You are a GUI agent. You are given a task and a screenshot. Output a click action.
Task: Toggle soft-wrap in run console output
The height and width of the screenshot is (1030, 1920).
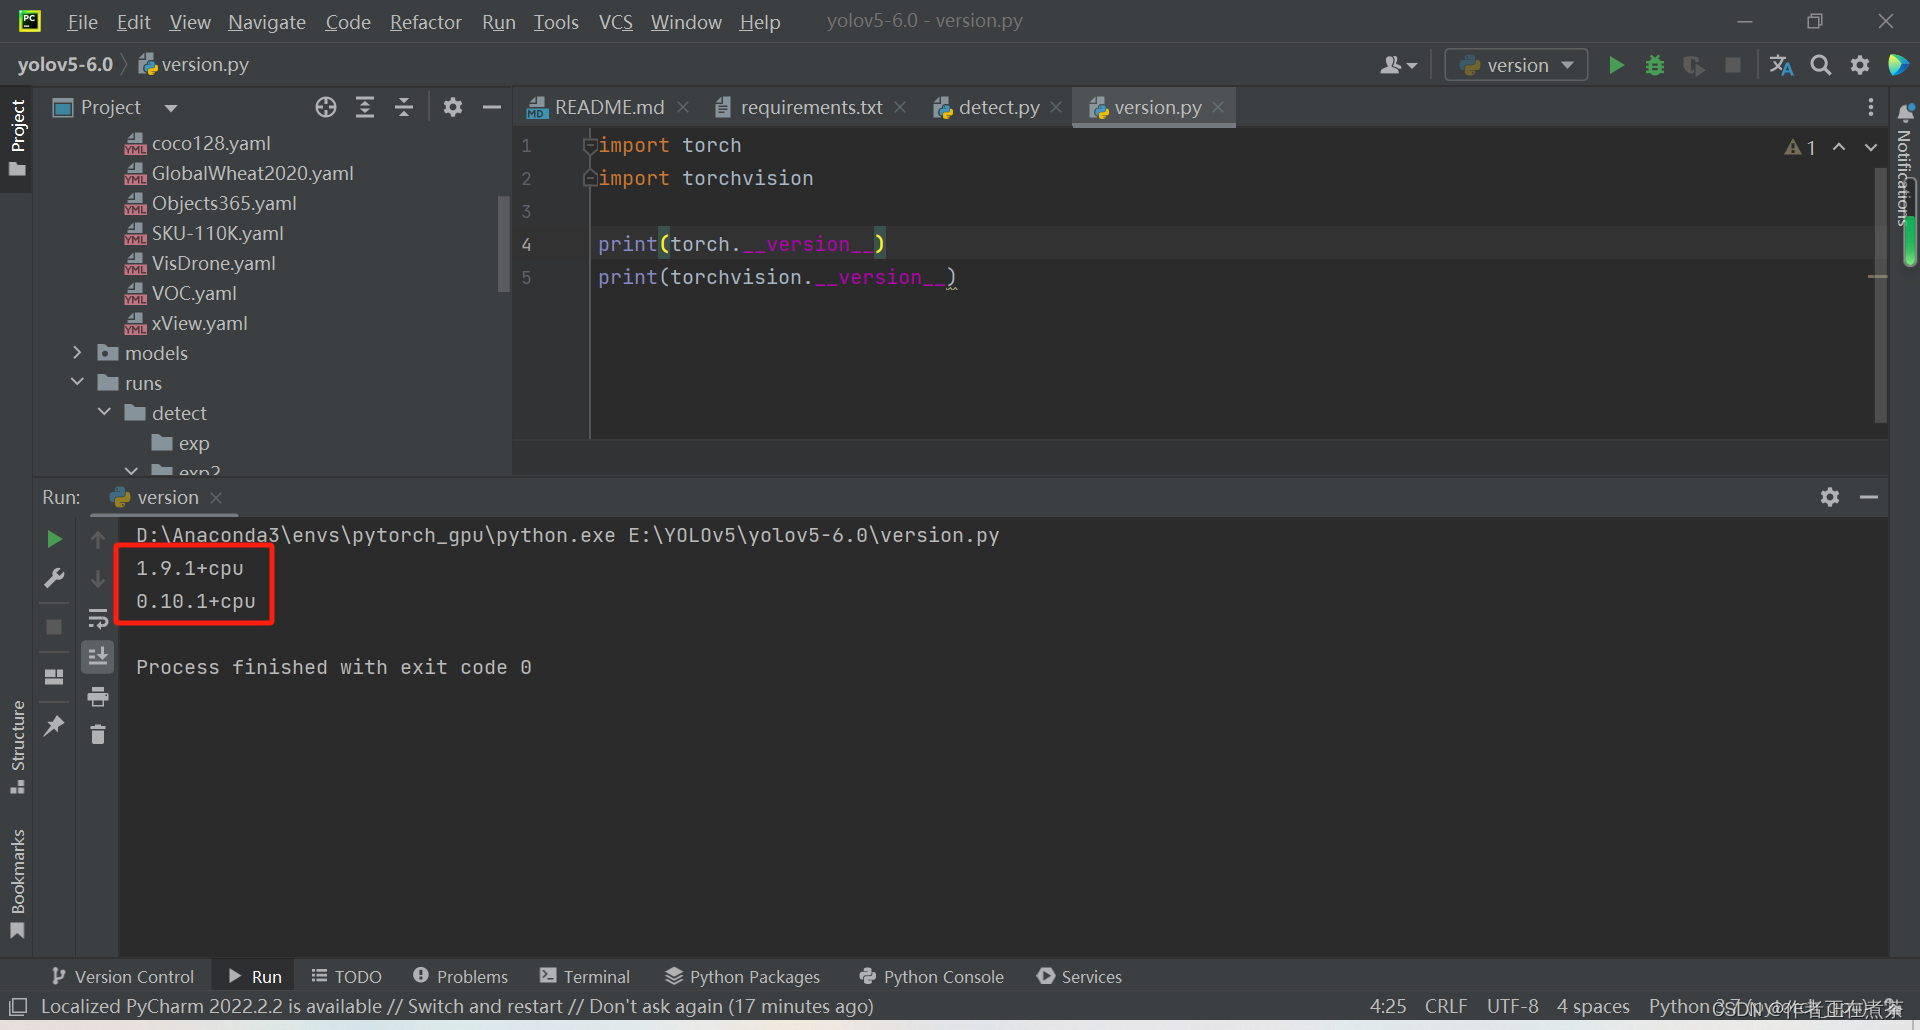click(98, 618)
